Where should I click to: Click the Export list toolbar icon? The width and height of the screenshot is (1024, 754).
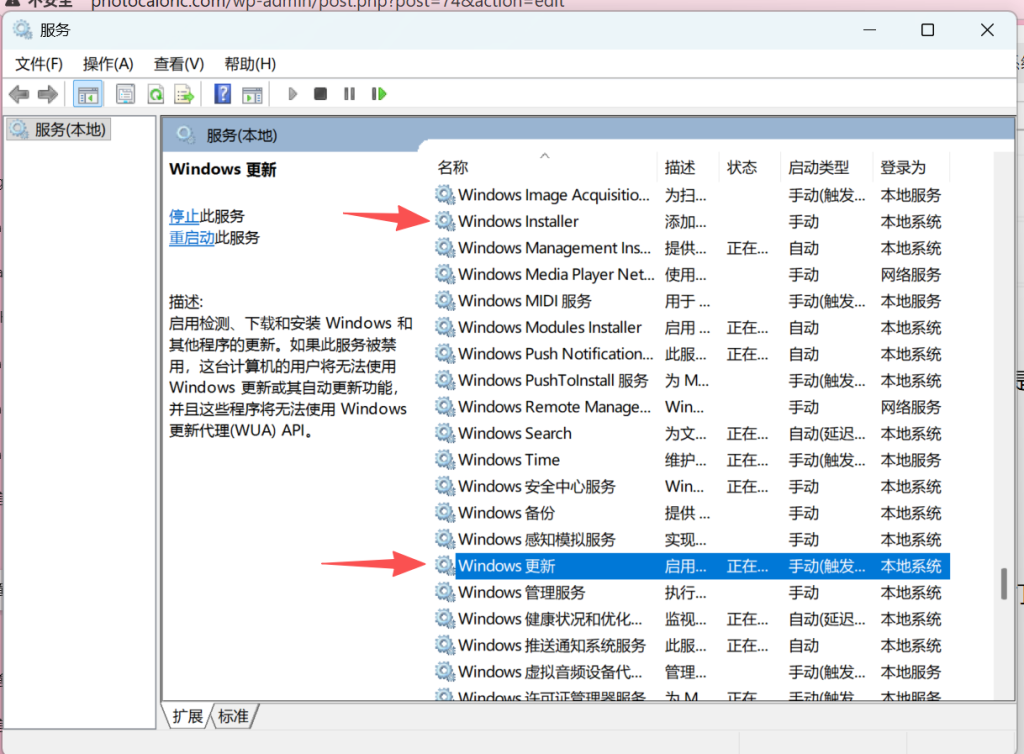point(184,94)
